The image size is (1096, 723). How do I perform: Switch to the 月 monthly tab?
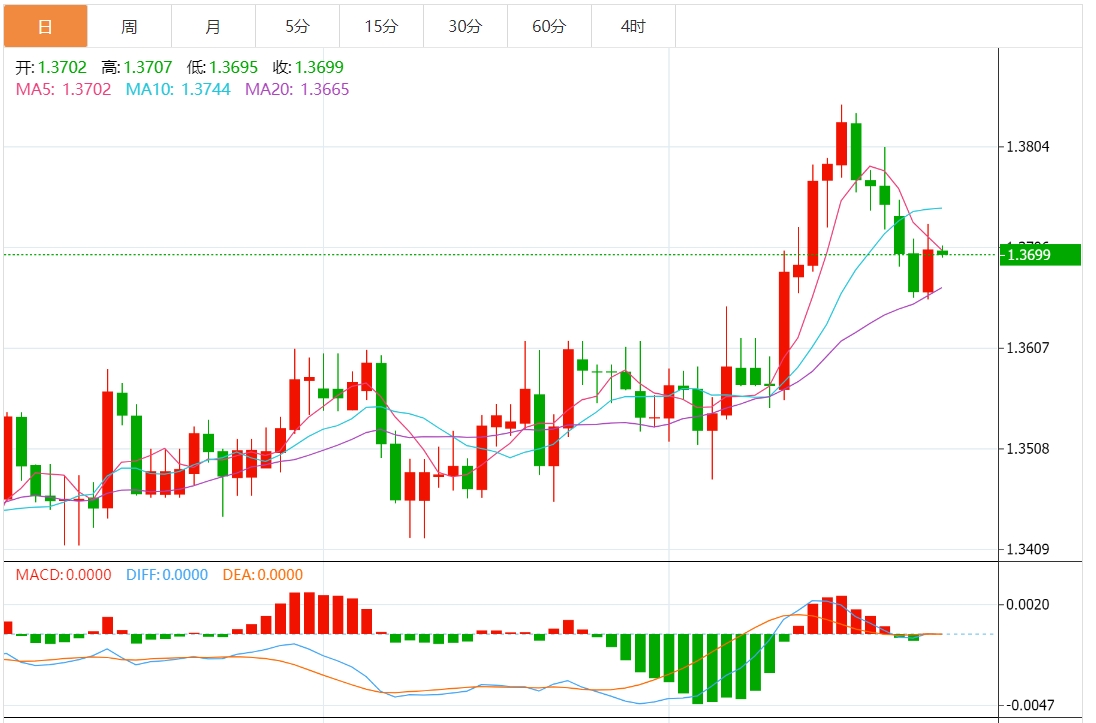(x=213, y=27)
